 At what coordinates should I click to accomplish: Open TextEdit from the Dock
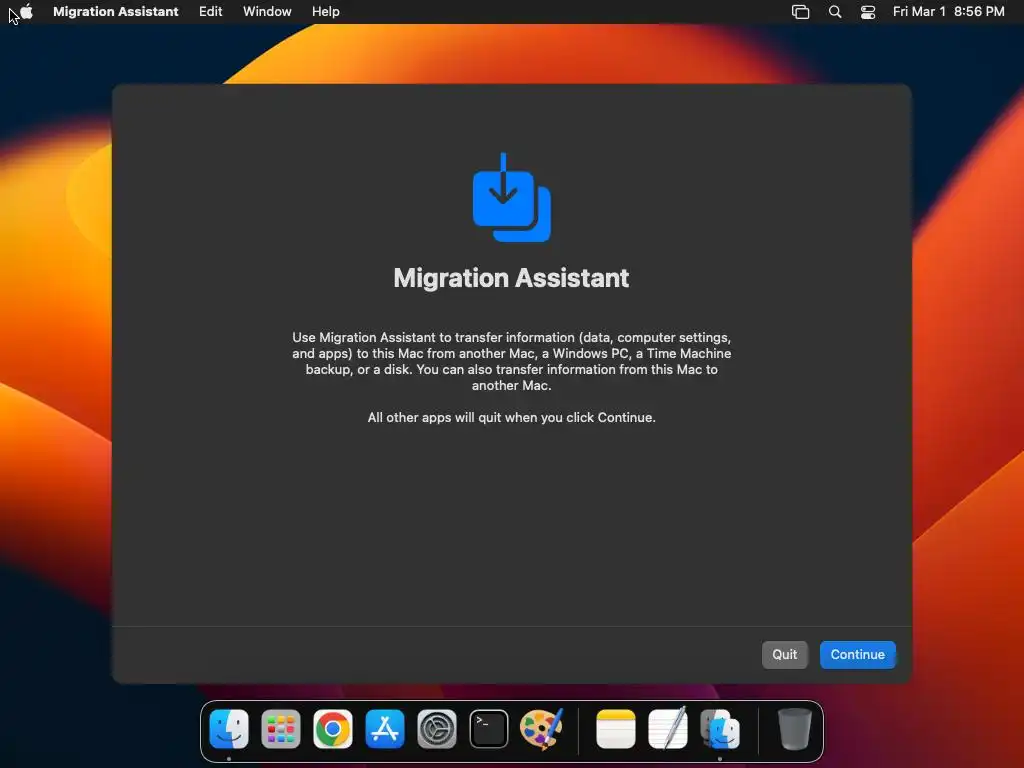667,728
